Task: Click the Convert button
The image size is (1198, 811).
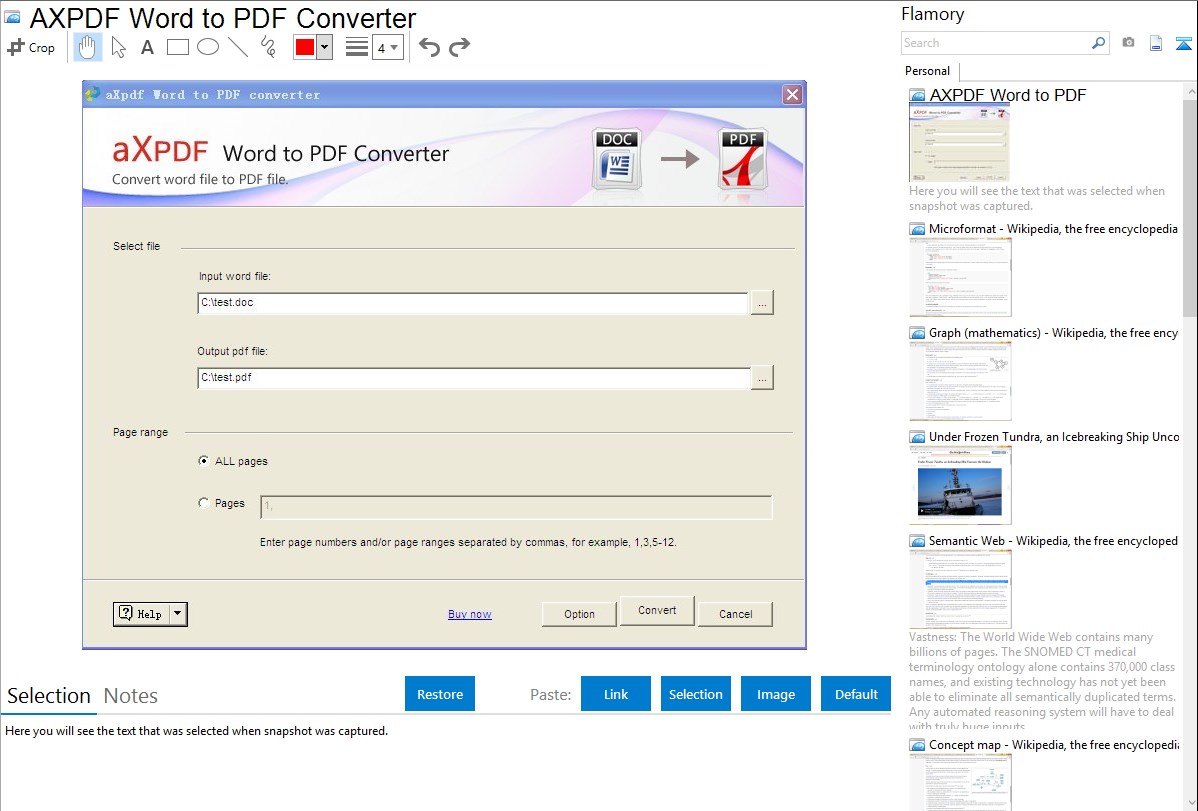Action: (x=657, y=610)
